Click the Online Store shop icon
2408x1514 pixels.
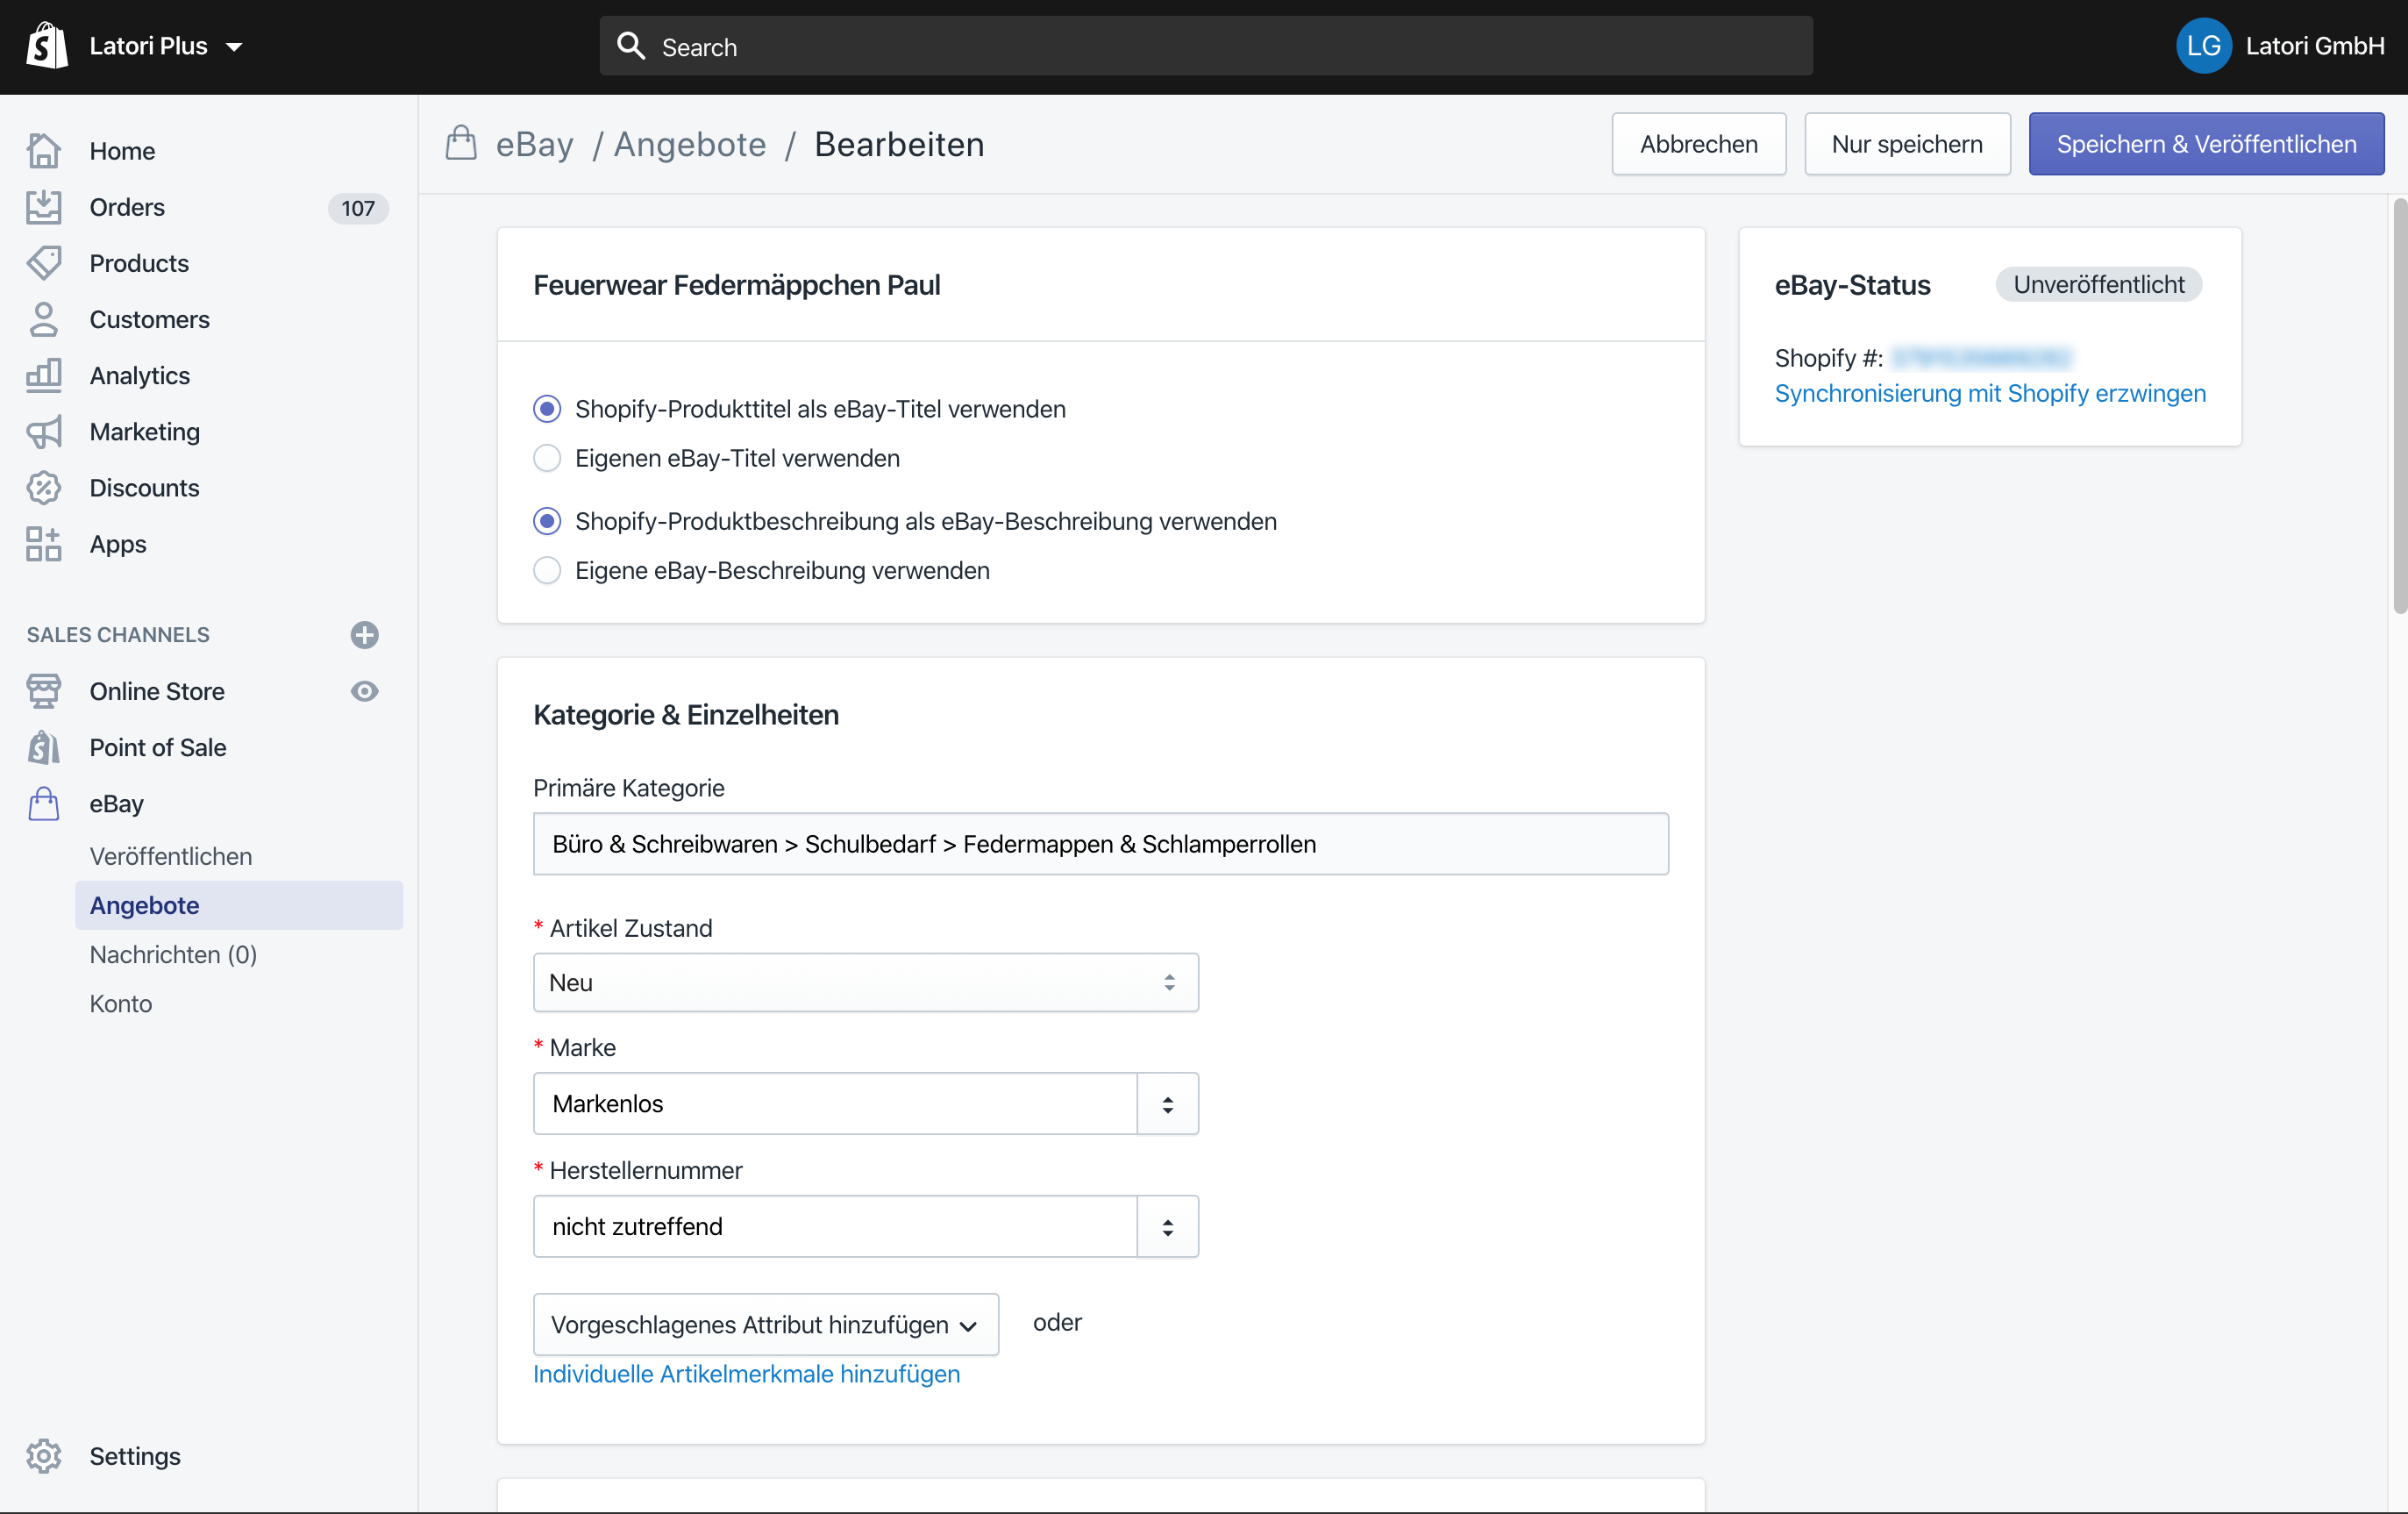click(x=44, y=691)
